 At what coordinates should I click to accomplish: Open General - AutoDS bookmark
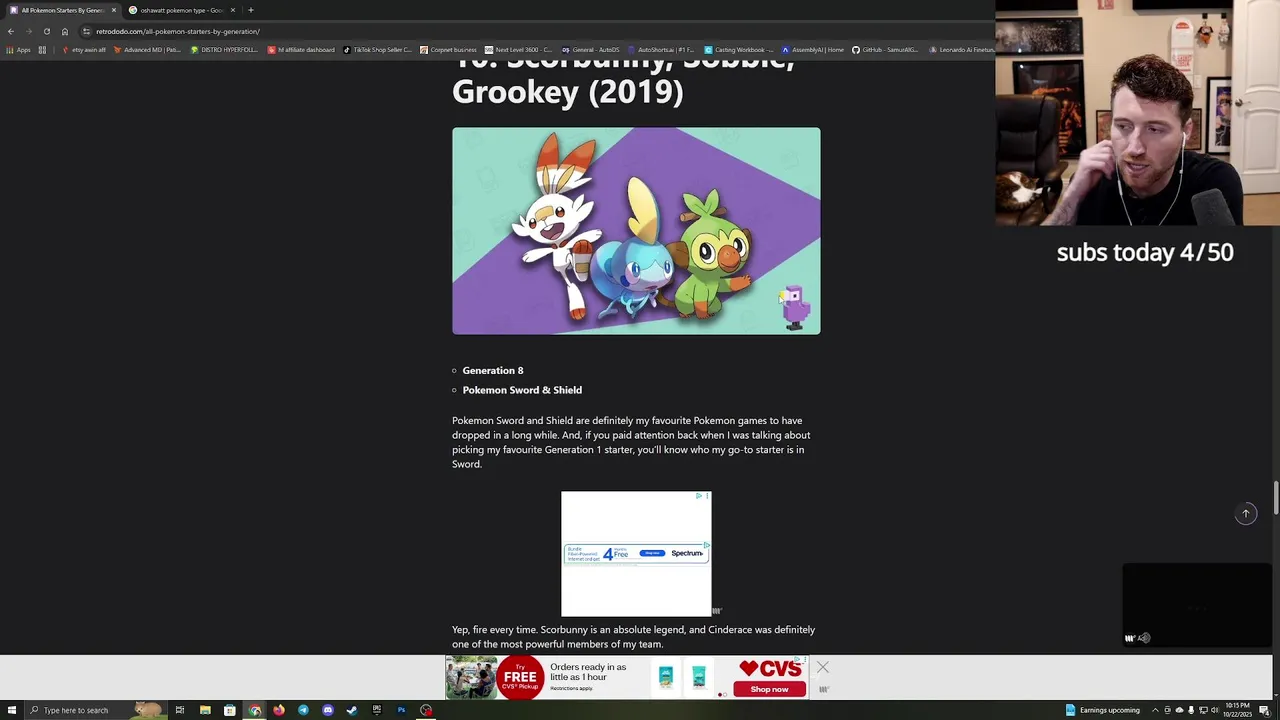tap(591, 50)
